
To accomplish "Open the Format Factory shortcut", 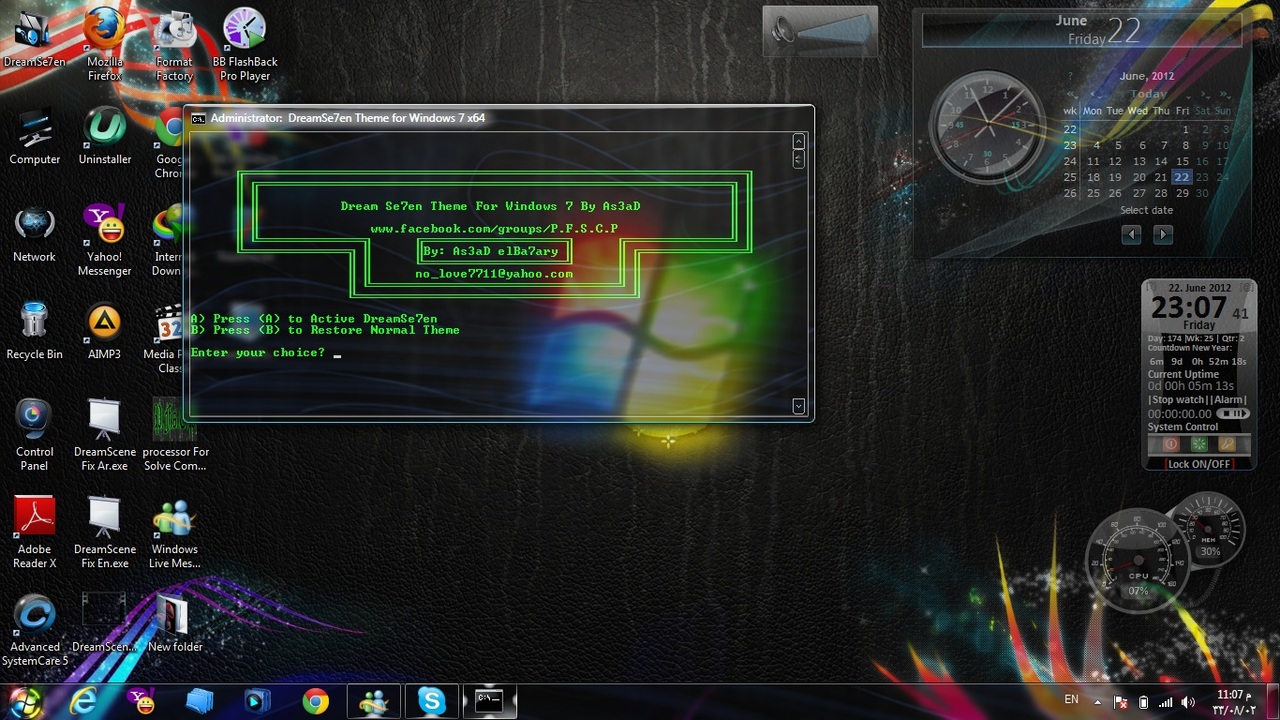I will click(174, 44).
